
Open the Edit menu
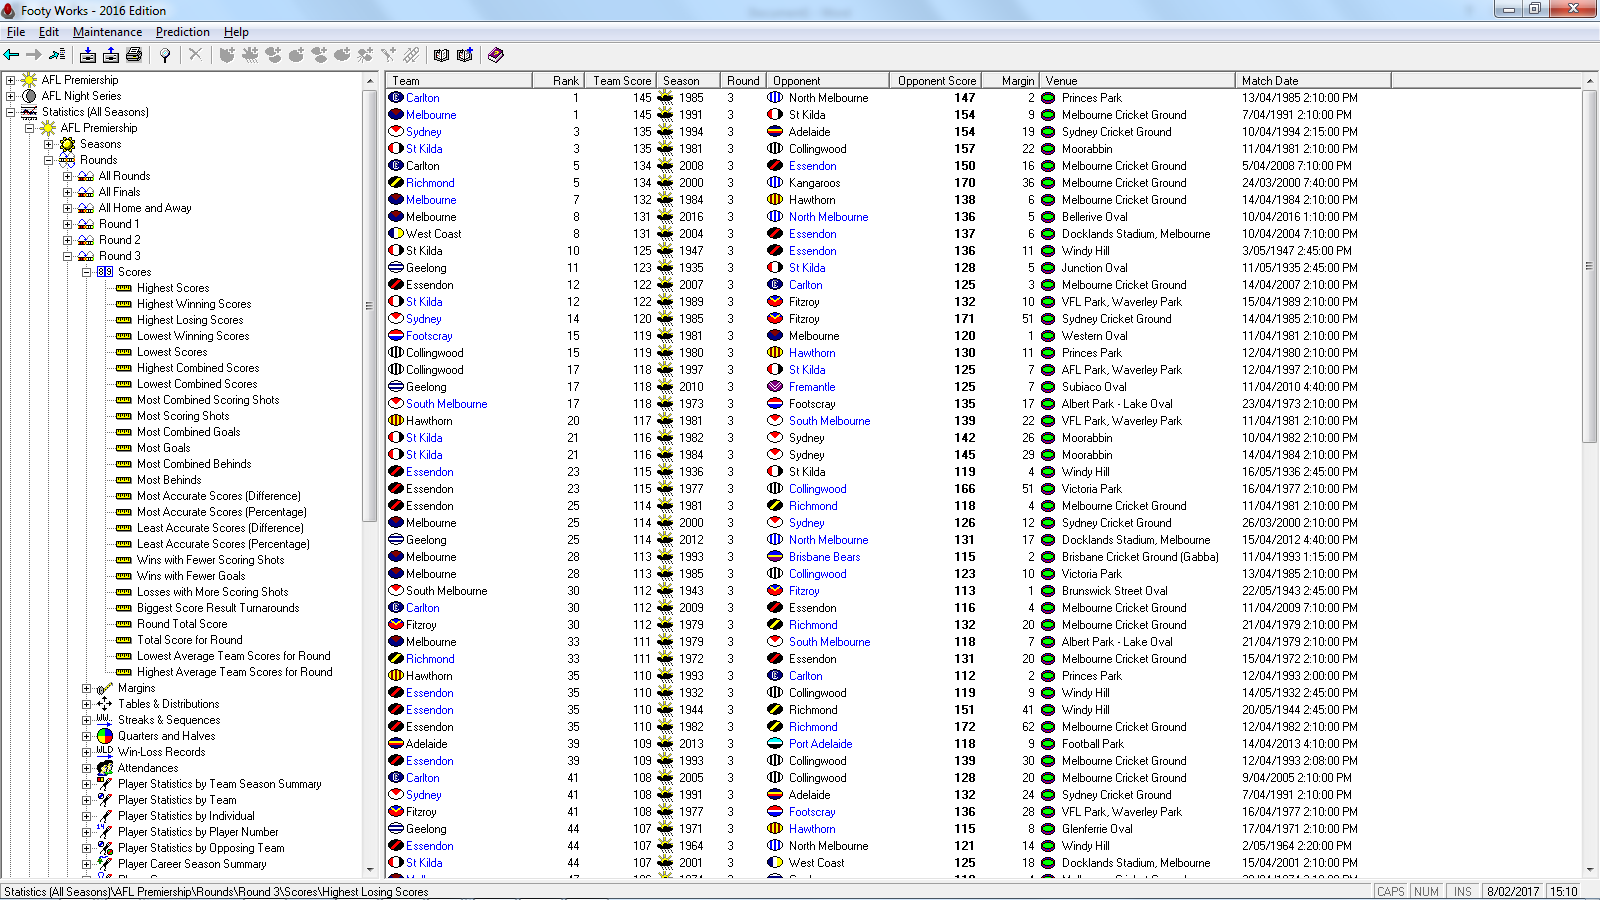pos(49,32)
